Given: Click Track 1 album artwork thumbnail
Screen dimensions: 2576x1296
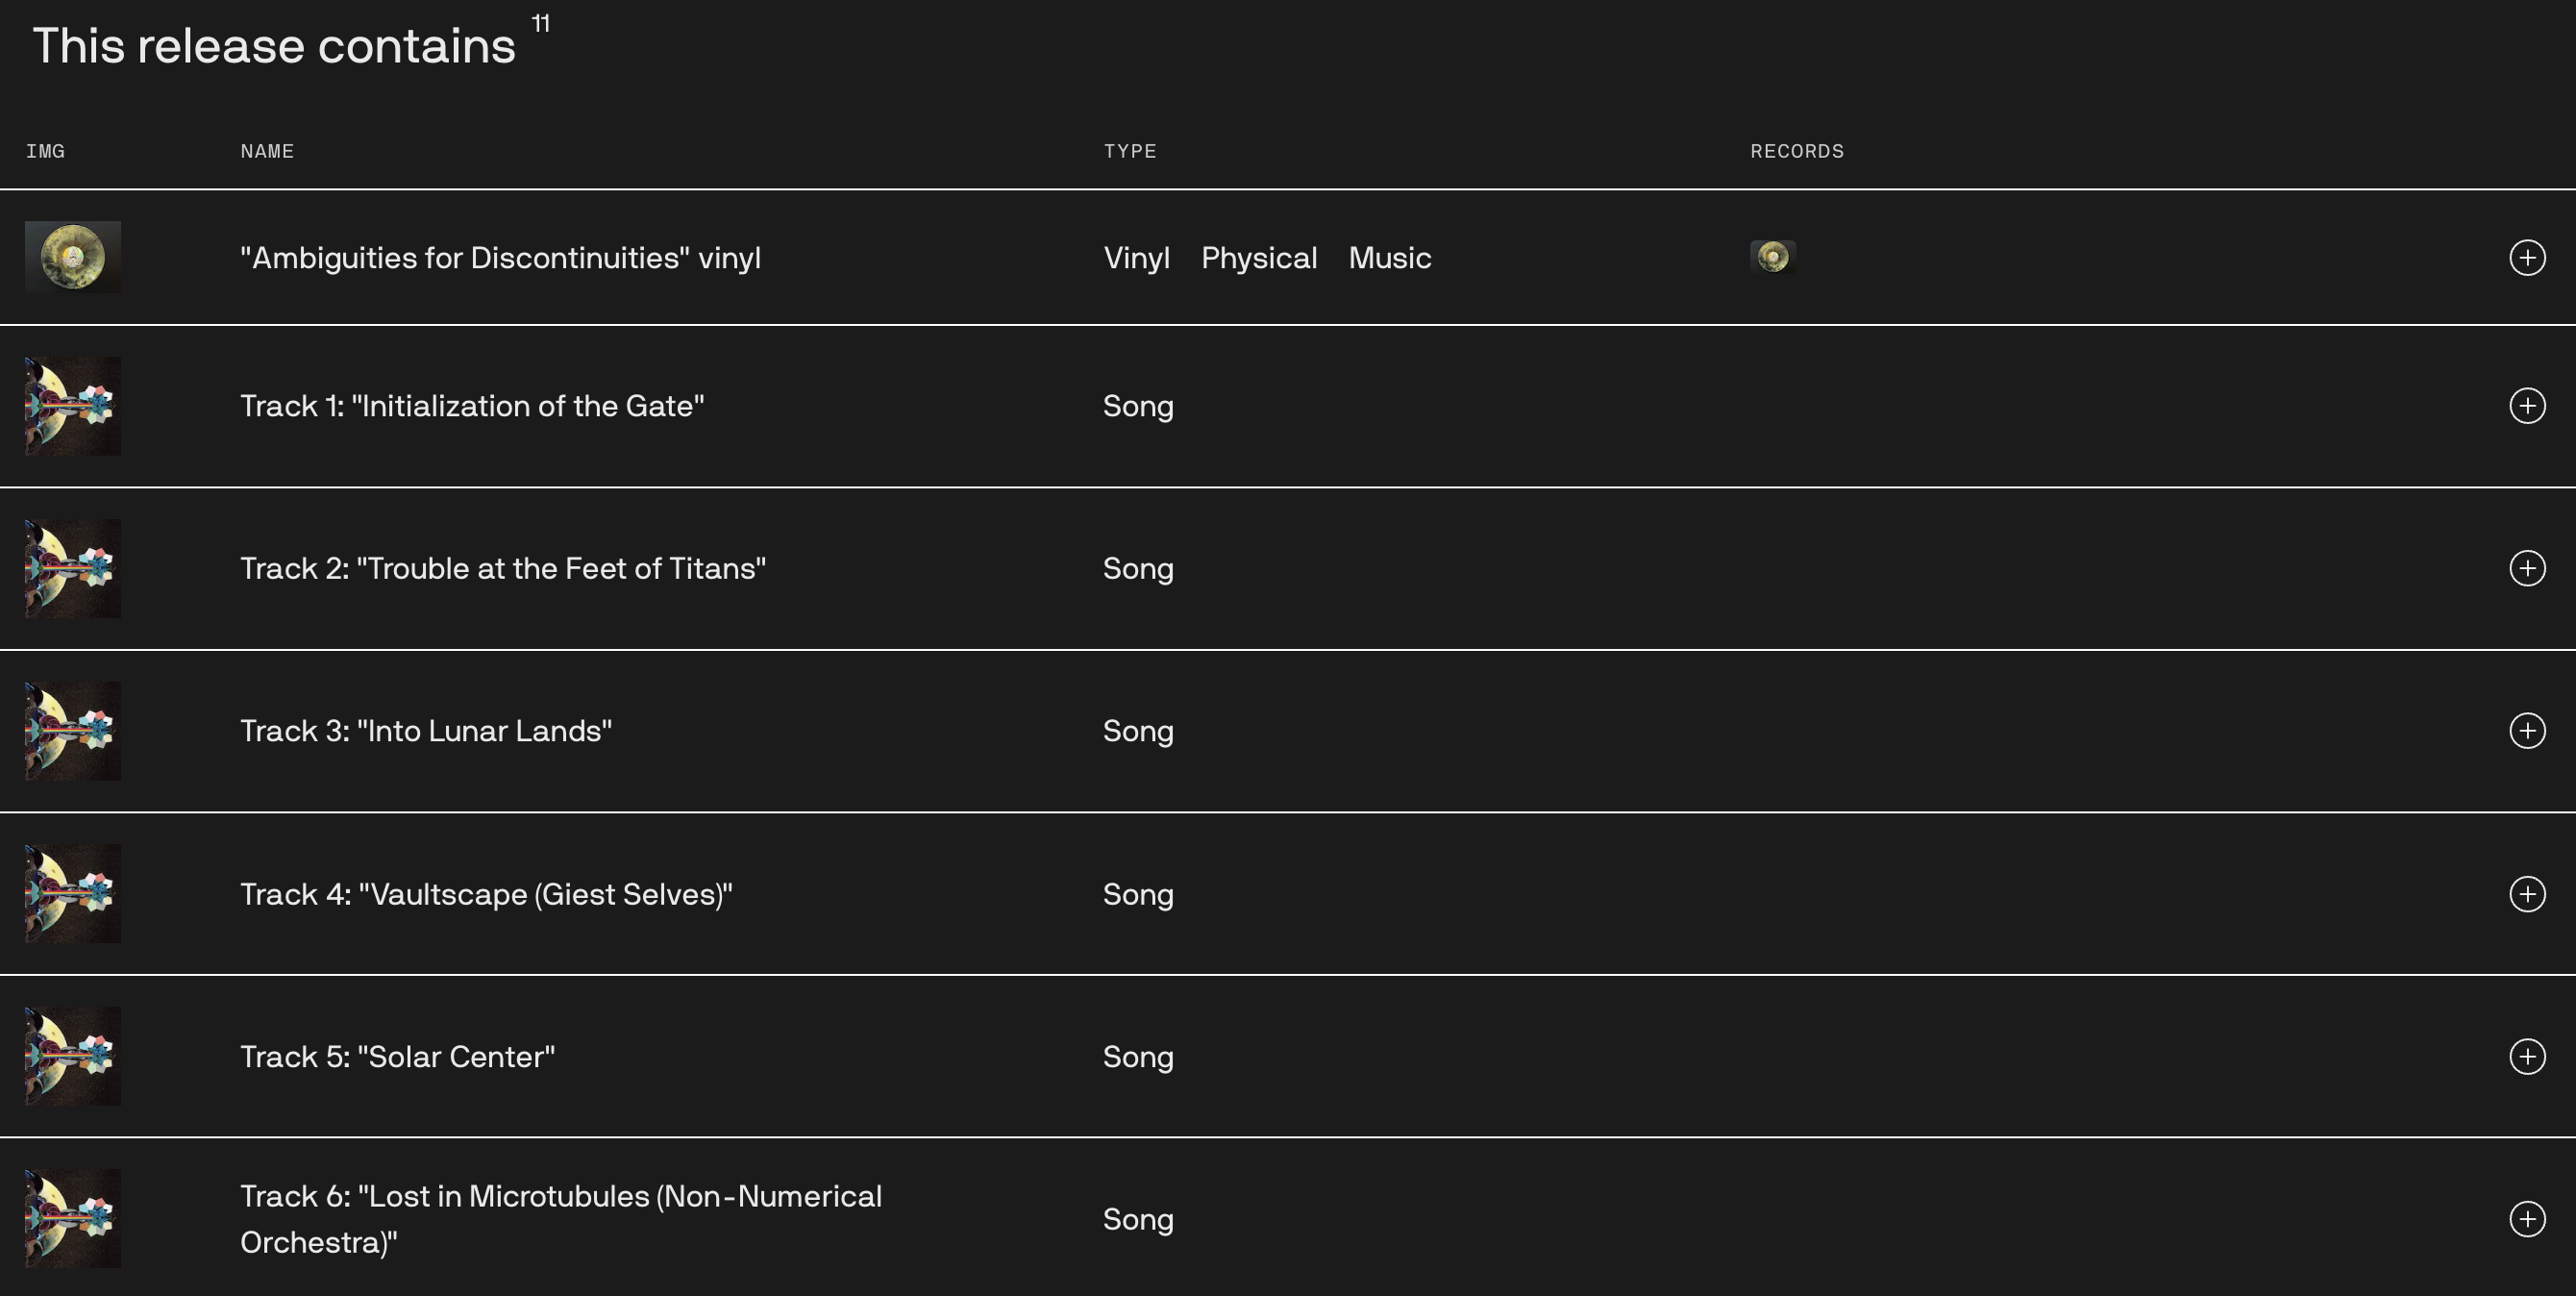Looking at the screenshot, I should pos(73,406).
